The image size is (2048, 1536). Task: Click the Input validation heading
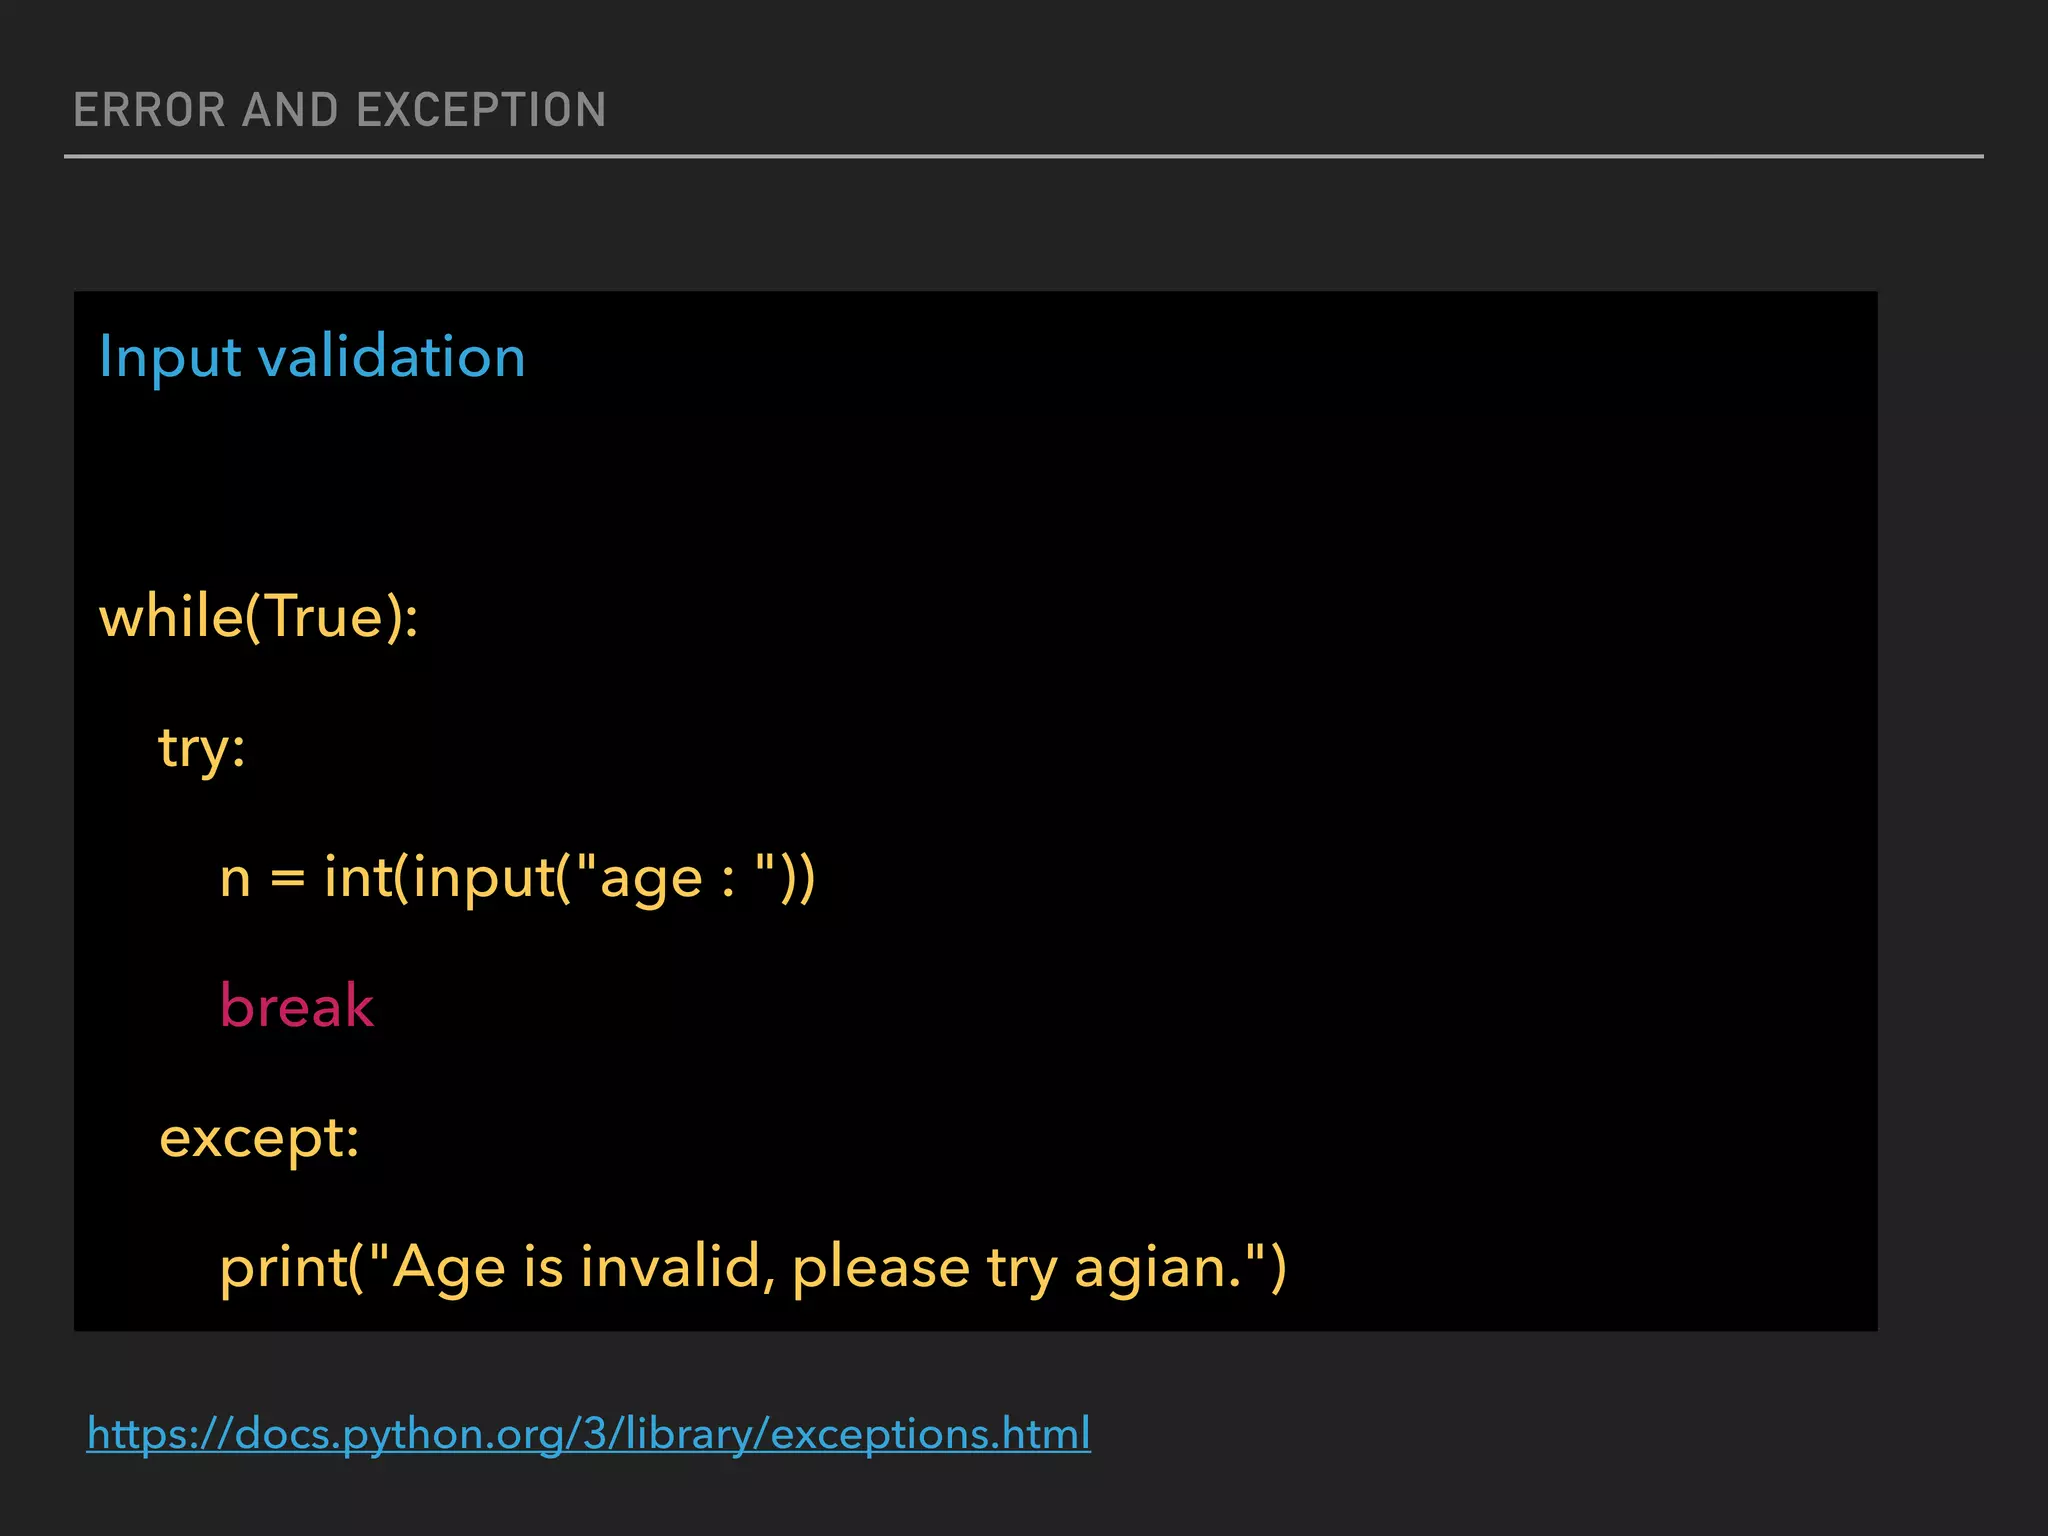(312, 357)
